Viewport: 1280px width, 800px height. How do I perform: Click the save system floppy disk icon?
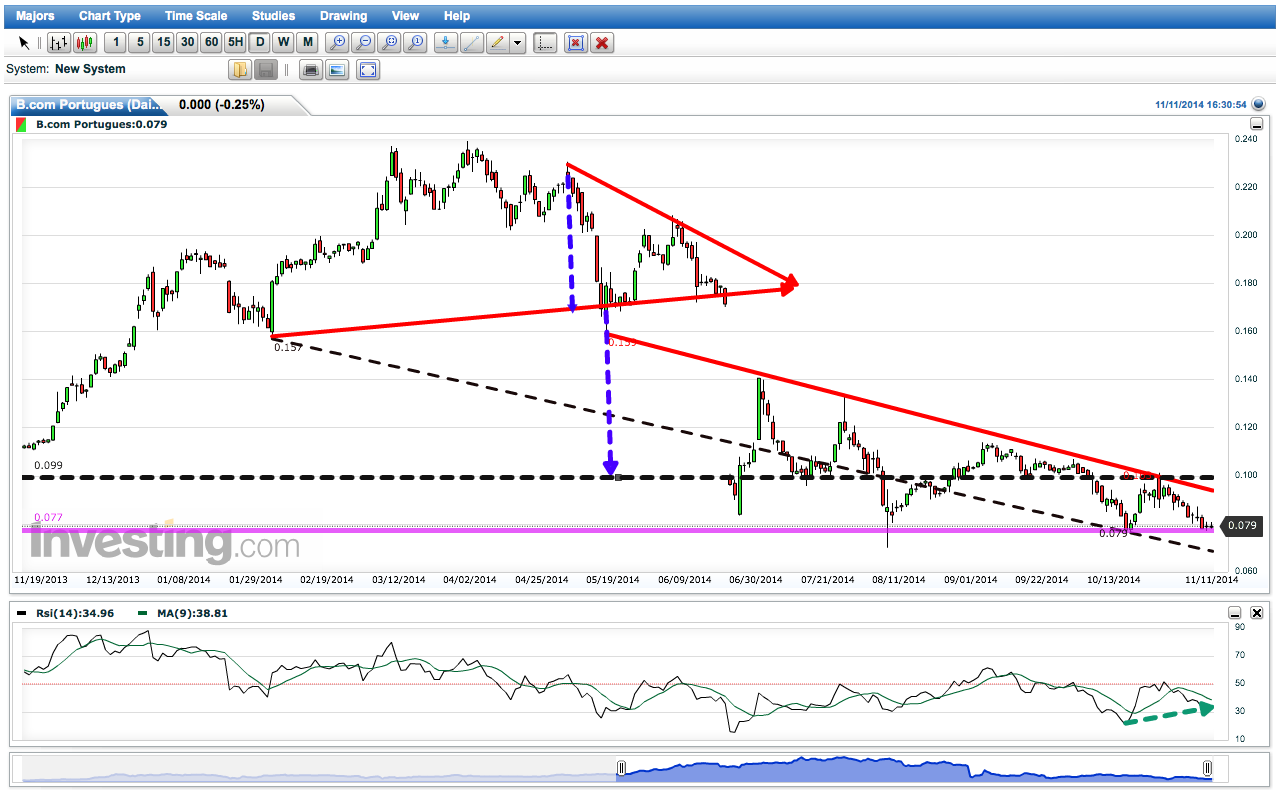pos(266,69)
